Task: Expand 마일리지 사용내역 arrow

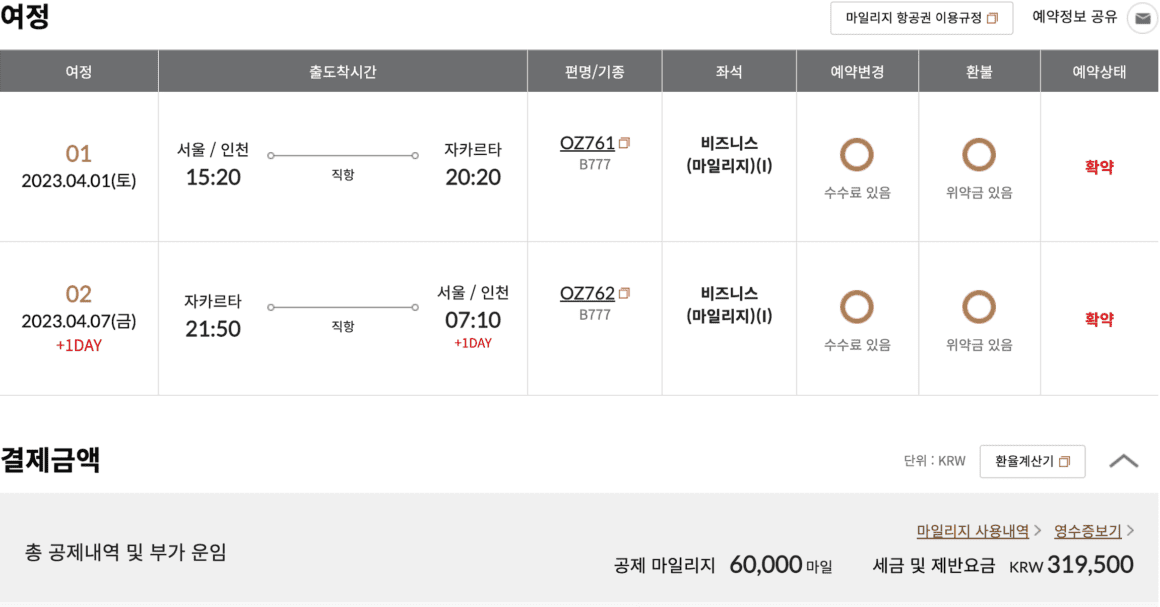Action: tap(1038, 531)
